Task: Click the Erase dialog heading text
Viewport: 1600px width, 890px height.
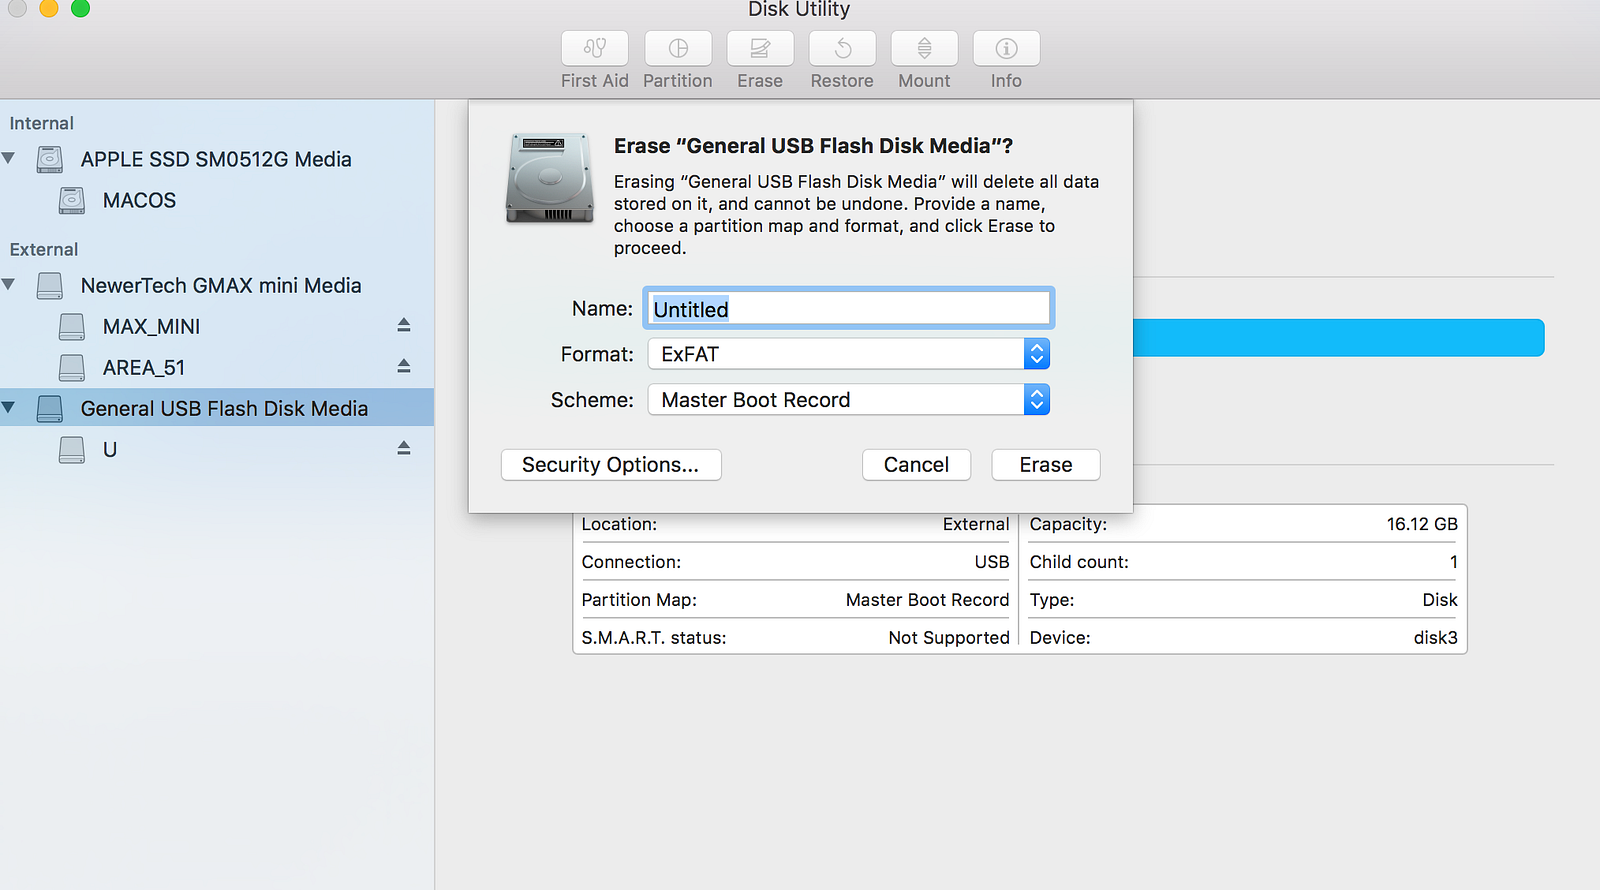Action: coord(813,146)
